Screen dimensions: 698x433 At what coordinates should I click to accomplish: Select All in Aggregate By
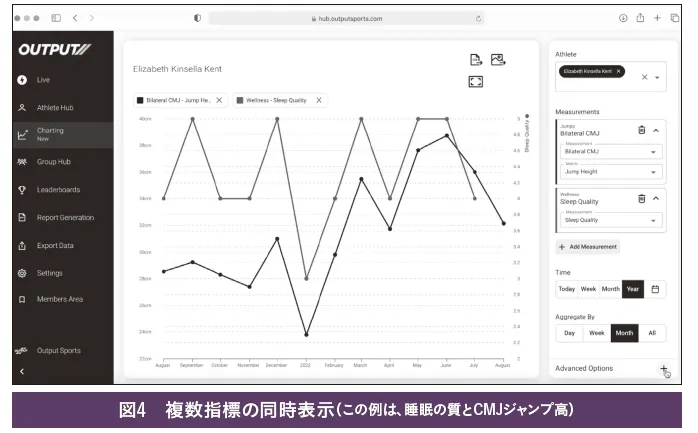652,333
